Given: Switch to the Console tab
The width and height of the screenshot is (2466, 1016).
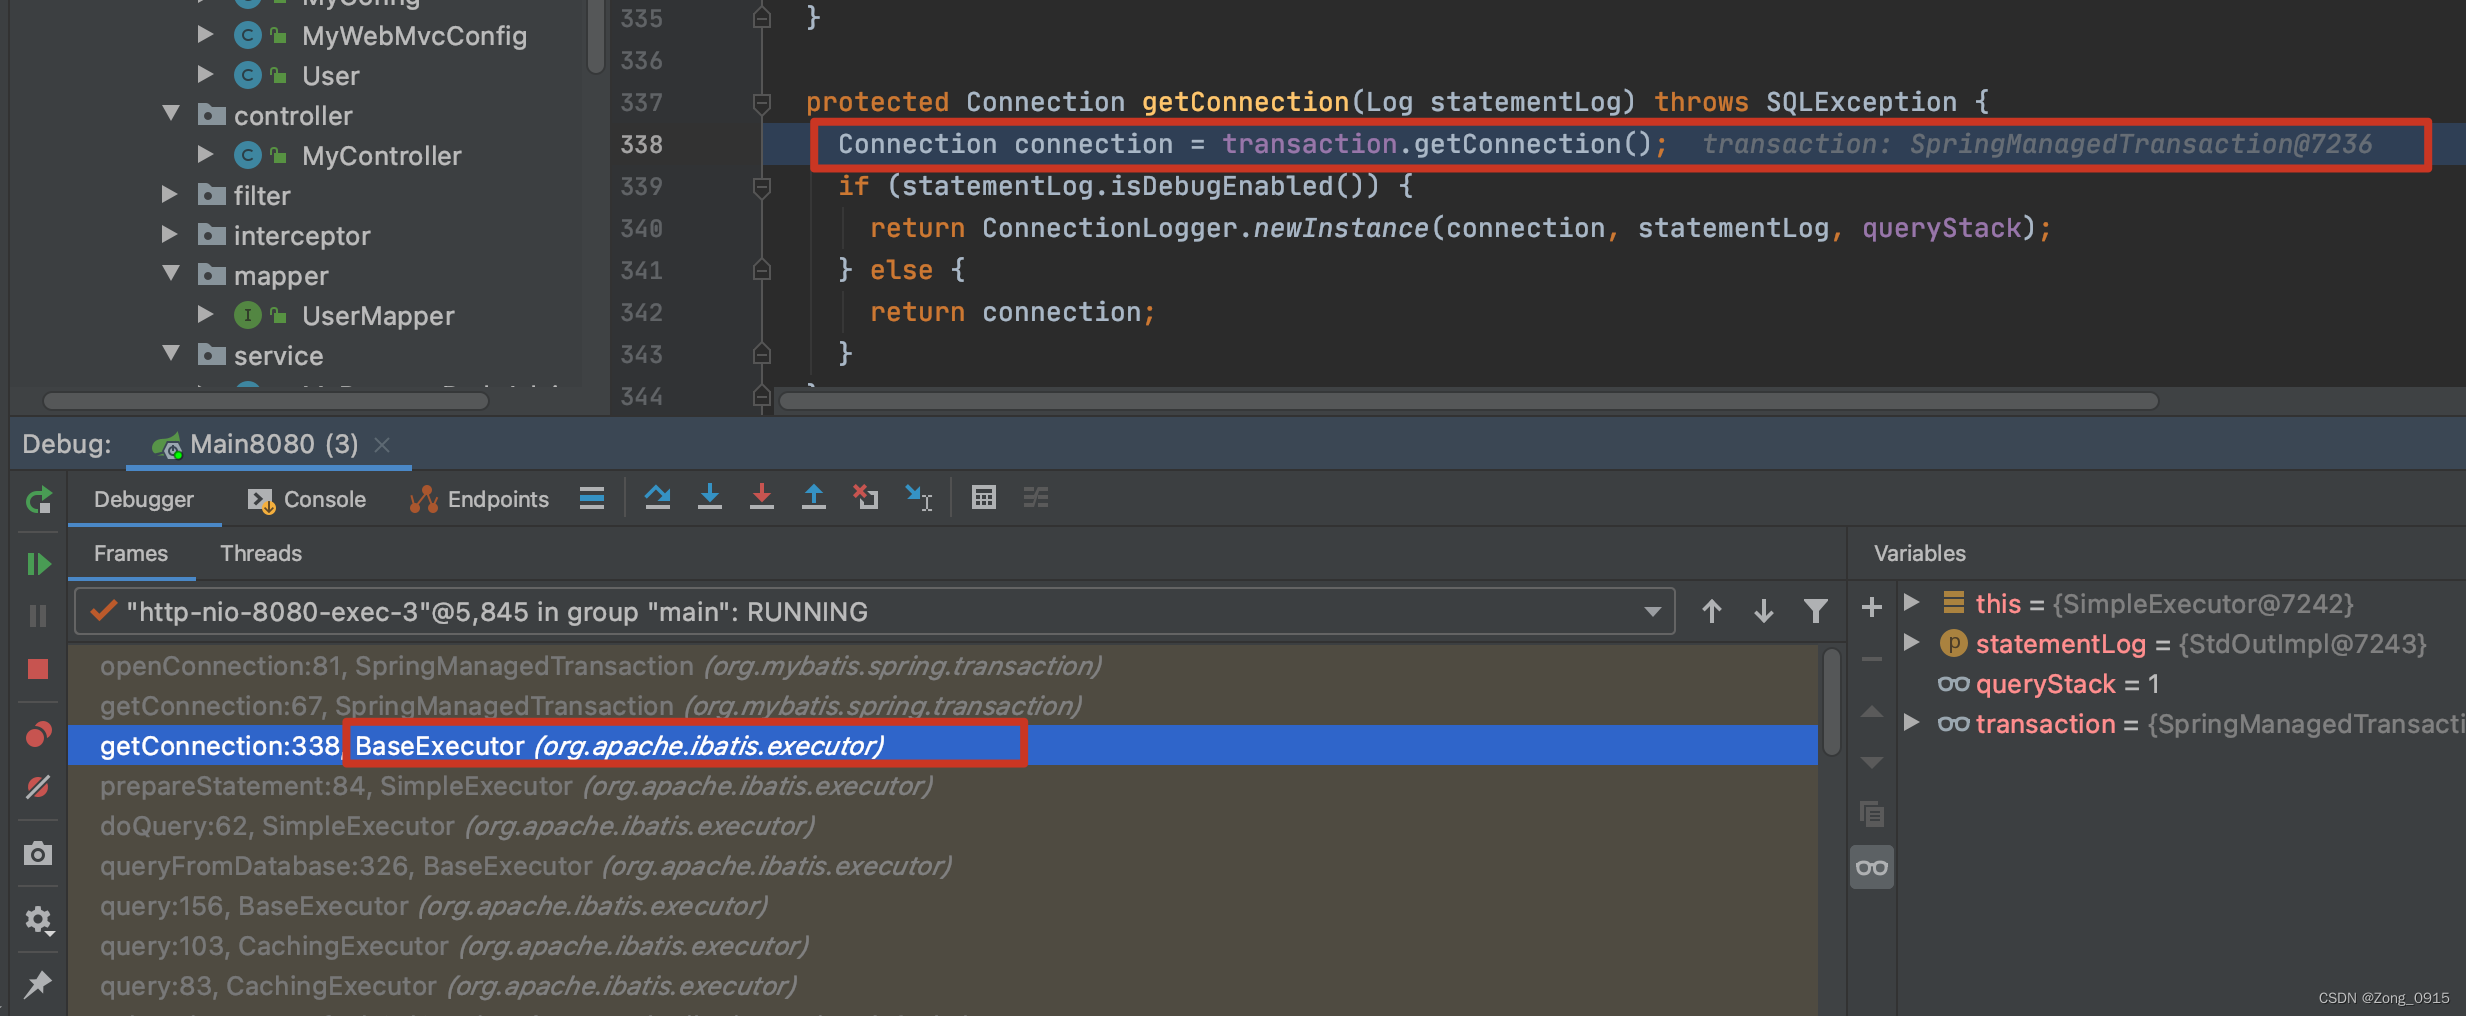Looking at the screenshot, I should (307, 499).
